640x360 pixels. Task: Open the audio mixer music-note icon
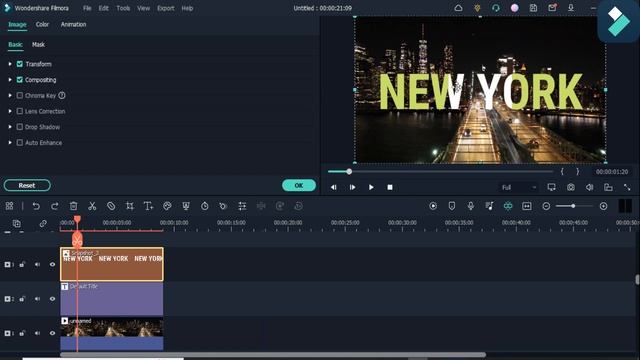point(489,206)
